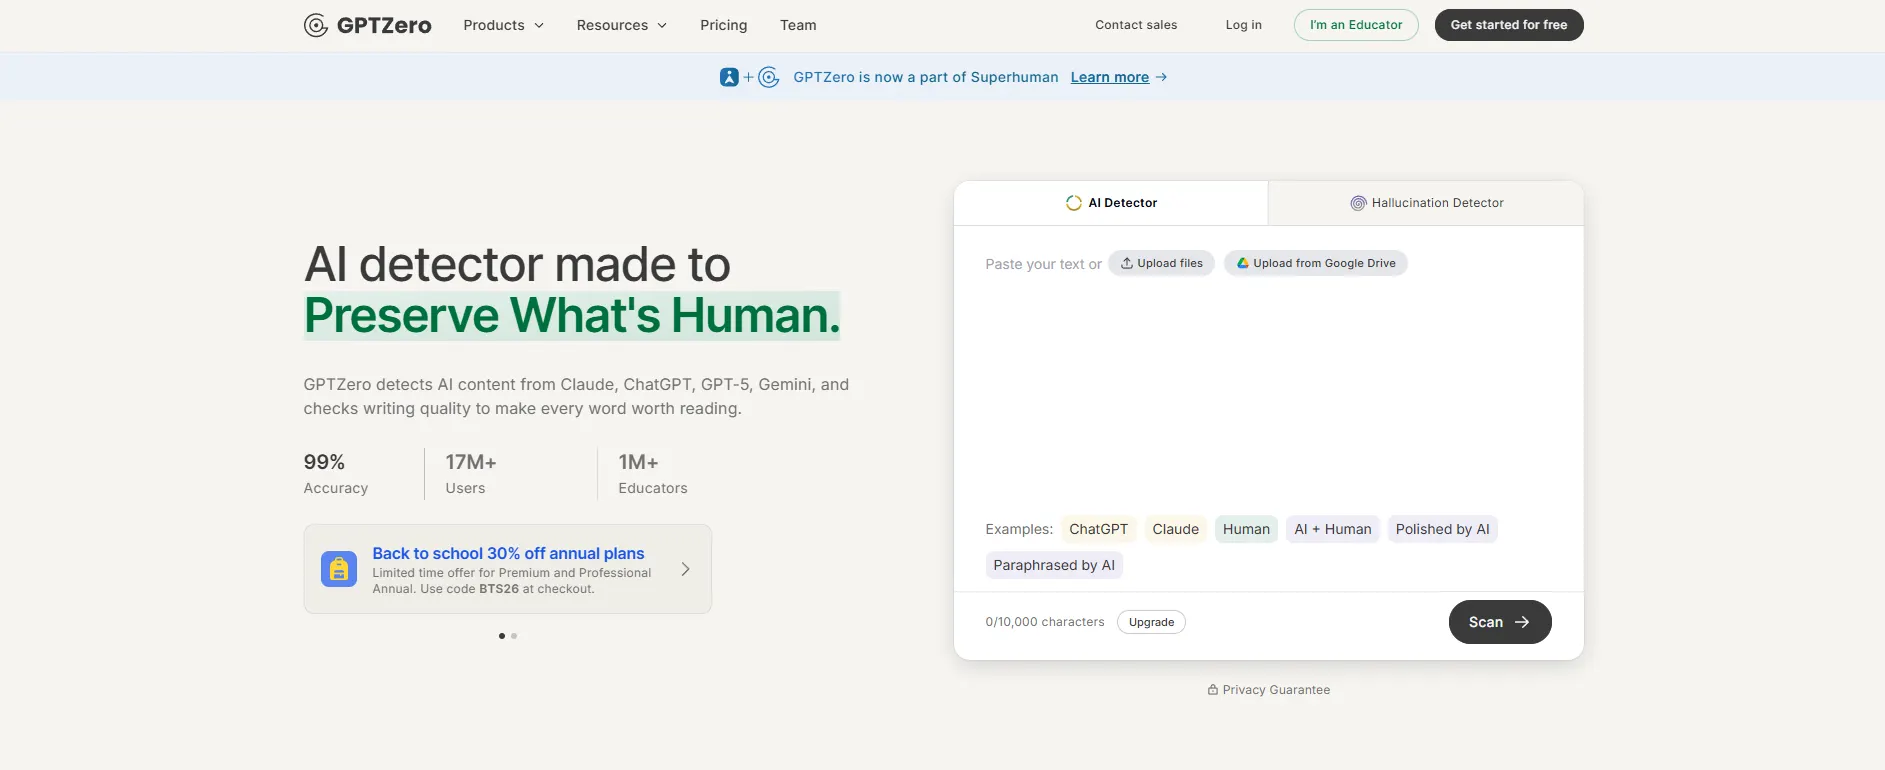Click the Upload files button

1162,263
